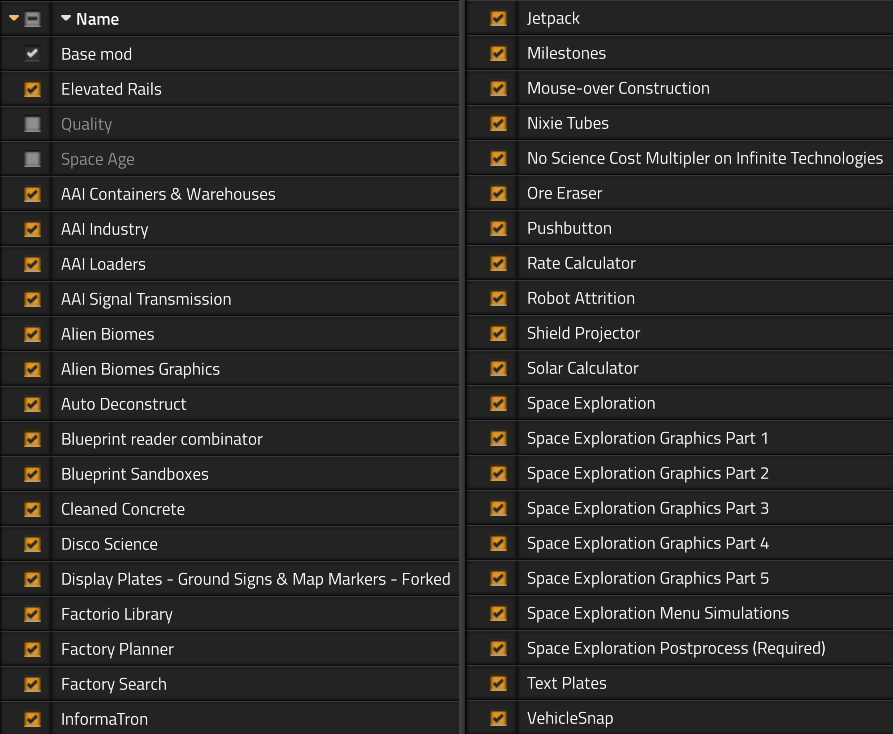Select the Rate Calculator mod entry
The width and height of the screenshot is (893, 734).
pos(705,263)
